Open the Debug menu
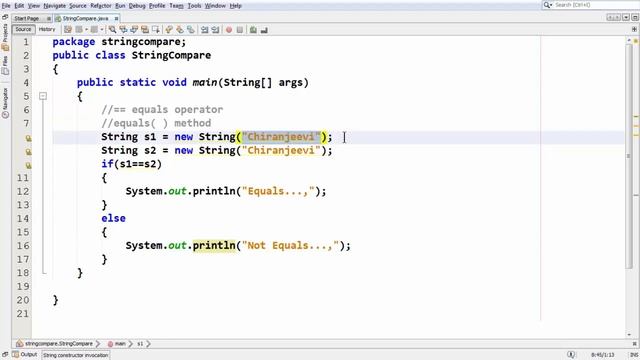640x360 pixels. [137, 6]
